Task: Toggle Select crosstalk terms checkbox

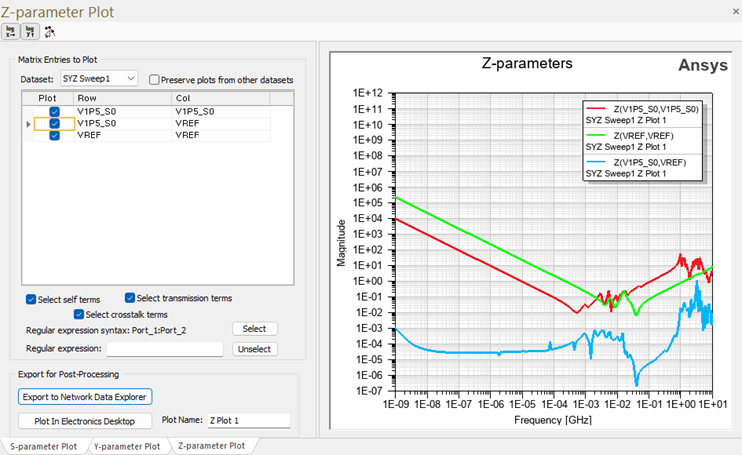Action: pos(80,314)
